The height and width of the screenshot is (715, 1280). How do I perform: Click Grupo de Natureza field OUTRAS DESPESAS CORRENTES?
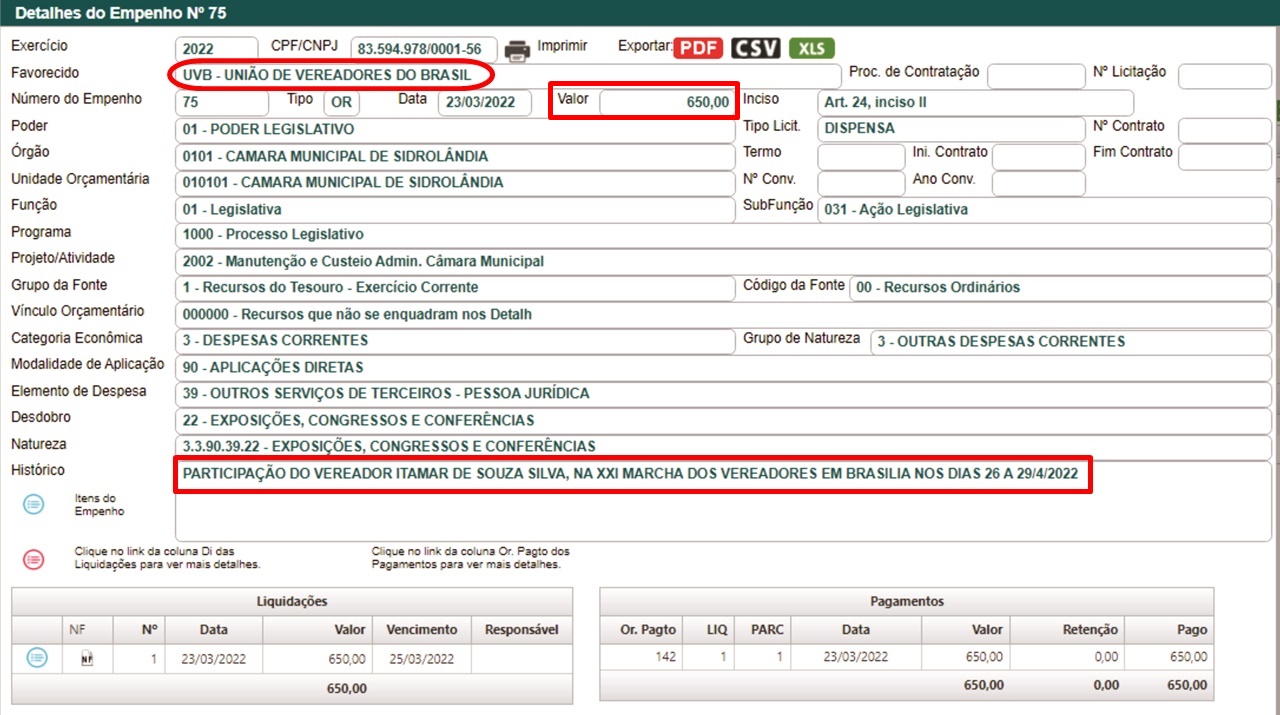click(x=1071, y=342)
